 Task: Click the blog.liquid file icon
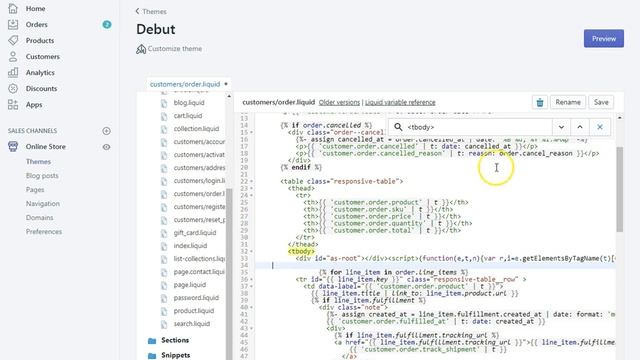[164, 103]
